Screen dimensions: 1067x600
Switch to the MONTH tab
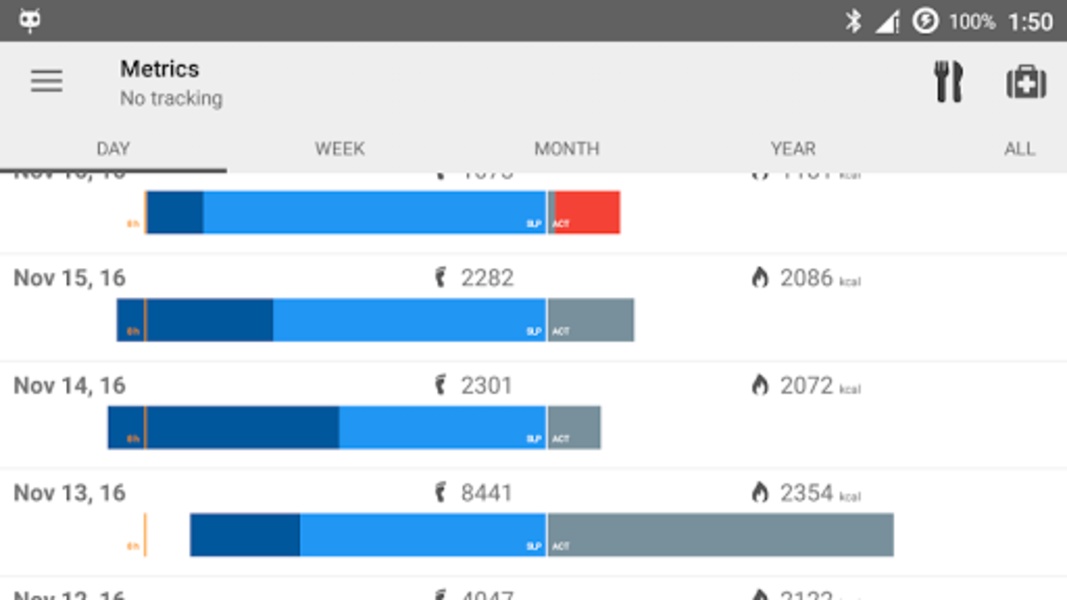(x=567, y=149)
